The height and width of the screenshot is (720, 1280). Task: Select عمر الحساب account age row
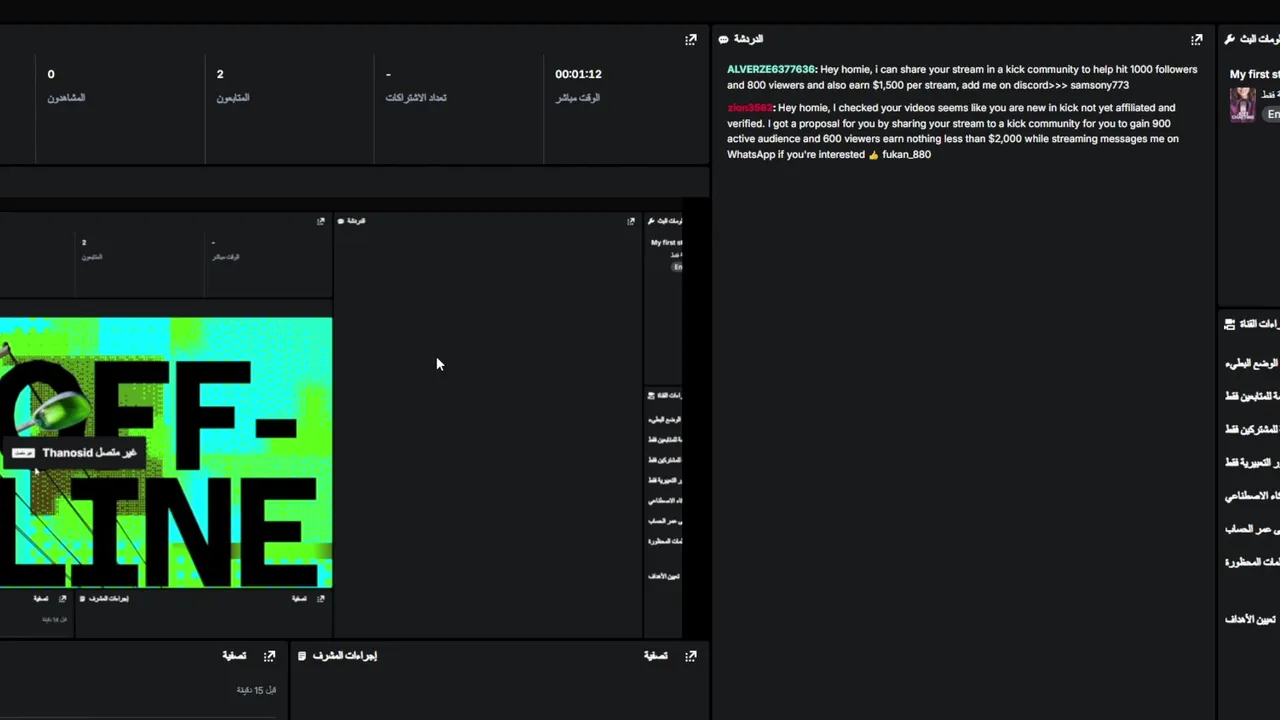[x=1251, y=529]
